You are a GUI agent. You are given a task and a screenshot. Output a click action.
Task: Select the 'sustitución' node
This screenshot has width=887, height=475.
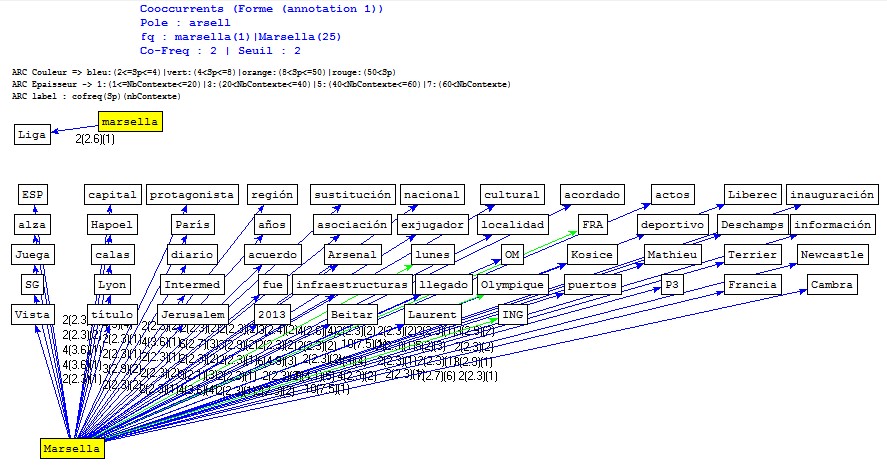tap(352, 195)
